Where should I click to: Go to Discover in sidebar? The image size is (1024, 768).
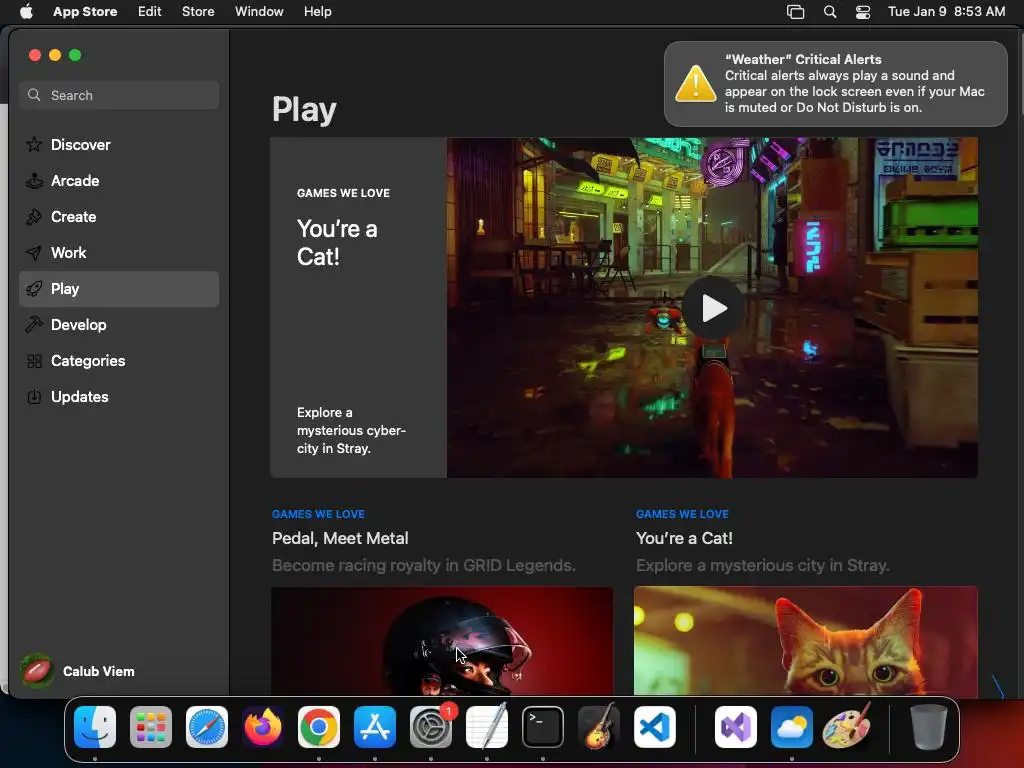coord(119,144)
